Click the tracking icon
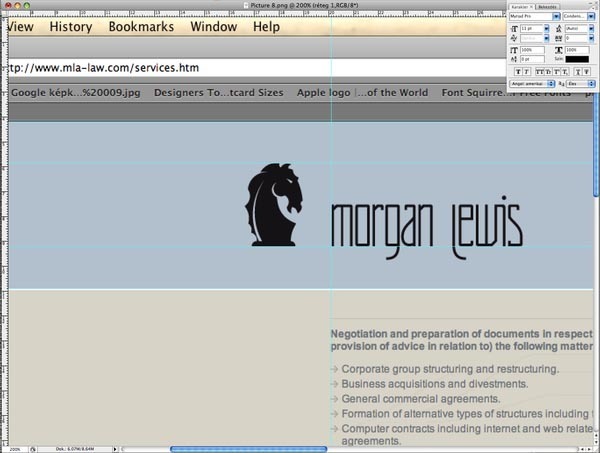The image size is (600, 453). [x=559, y=38]
